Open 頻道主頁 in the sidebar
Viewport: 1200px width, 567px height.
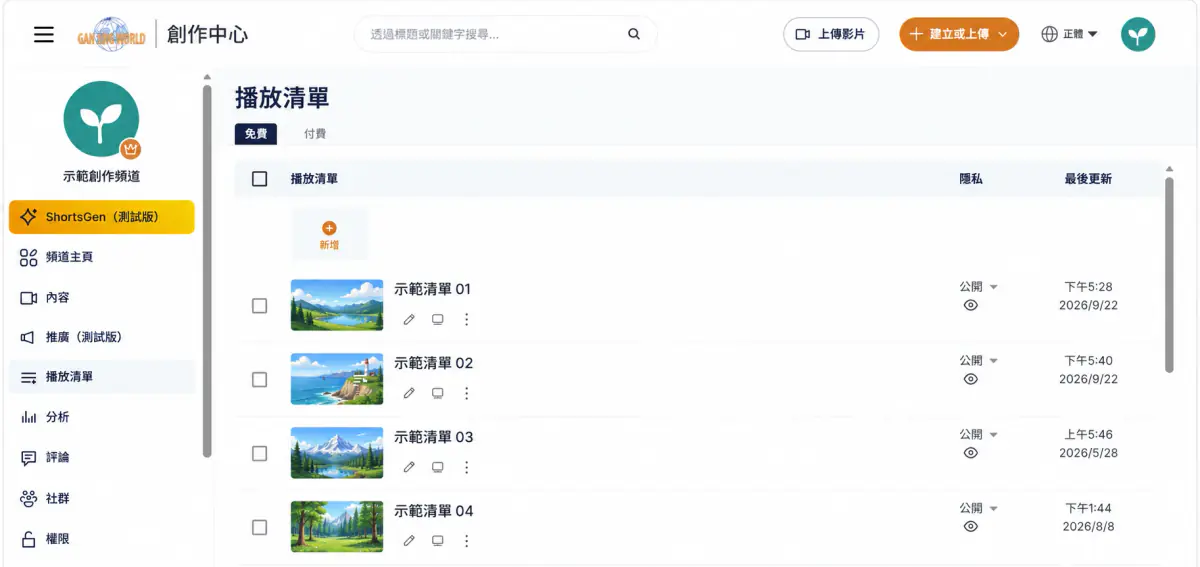pyautogui.click(x=101, y=257)
